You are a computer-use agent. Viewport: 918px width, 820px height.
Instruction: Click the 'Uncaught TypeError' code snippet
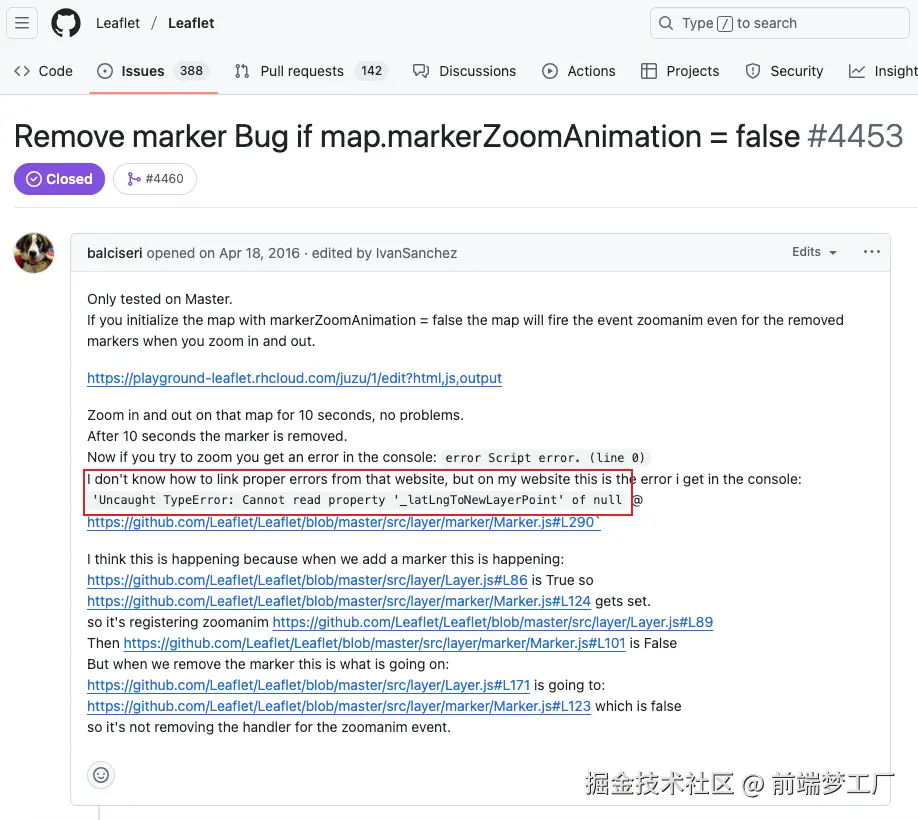tap(357, 500)
